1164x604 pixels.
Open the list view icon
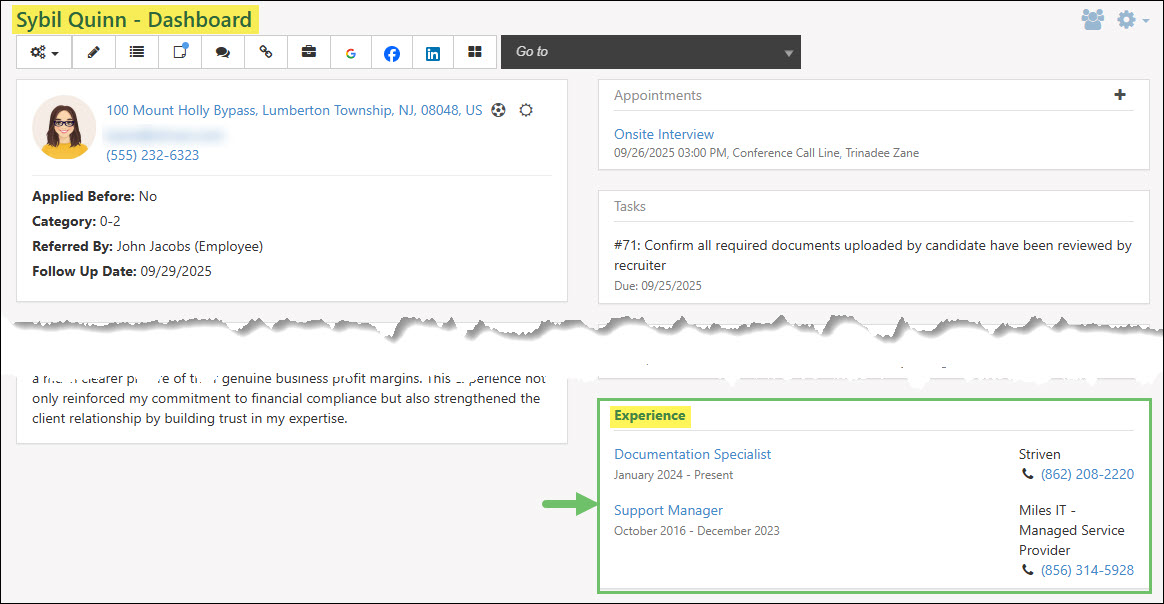137,52
